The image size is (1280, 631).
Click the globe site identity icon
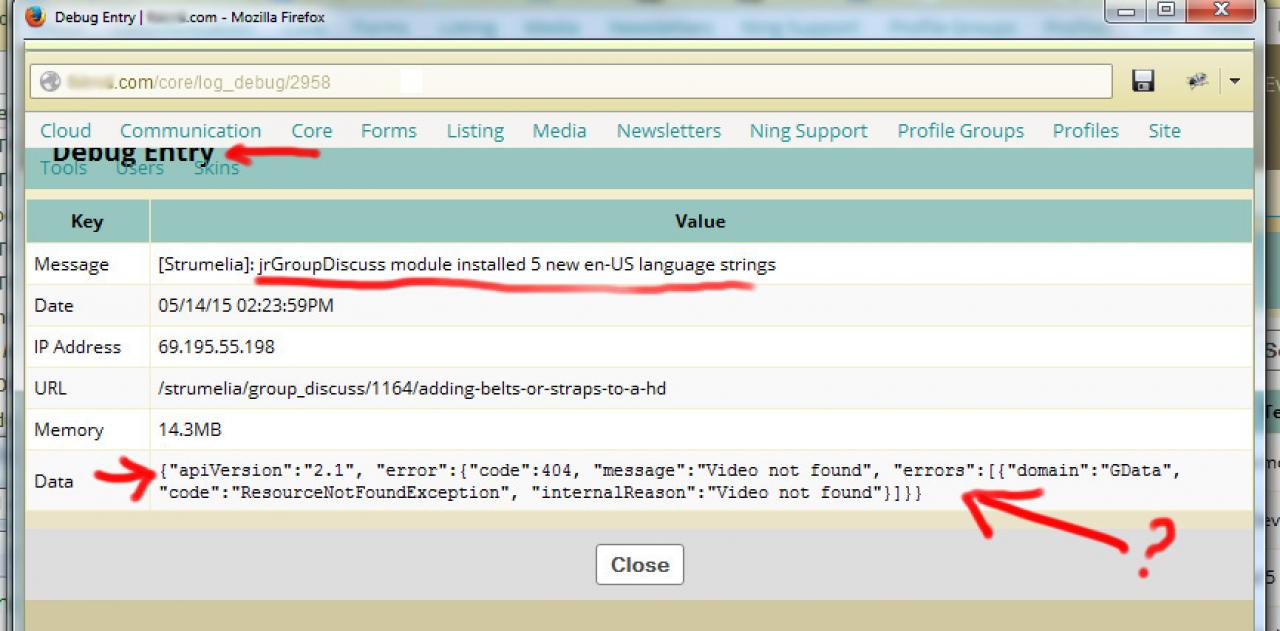coord(50,82)
